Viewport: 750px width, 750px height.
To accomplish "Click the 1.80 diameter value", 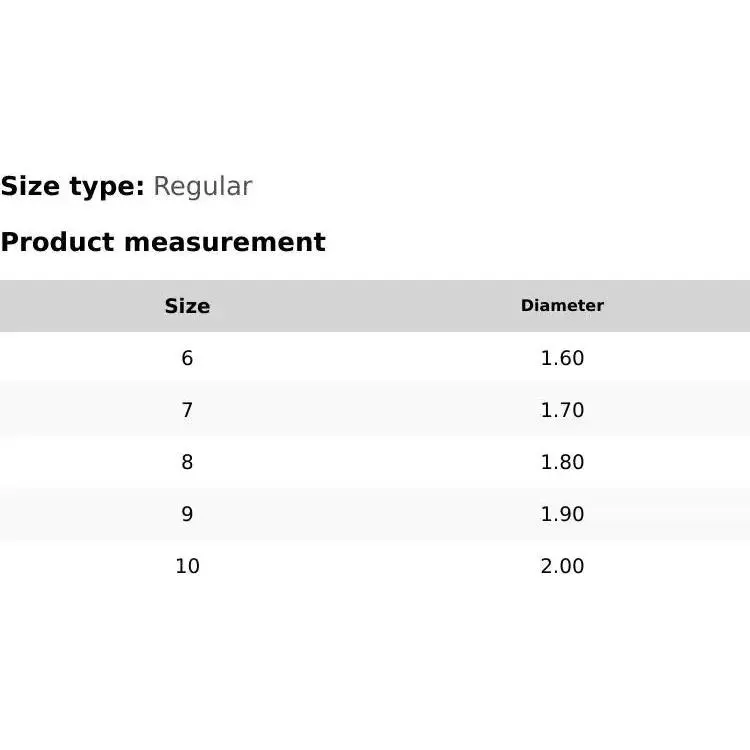I will click(562, 462).
